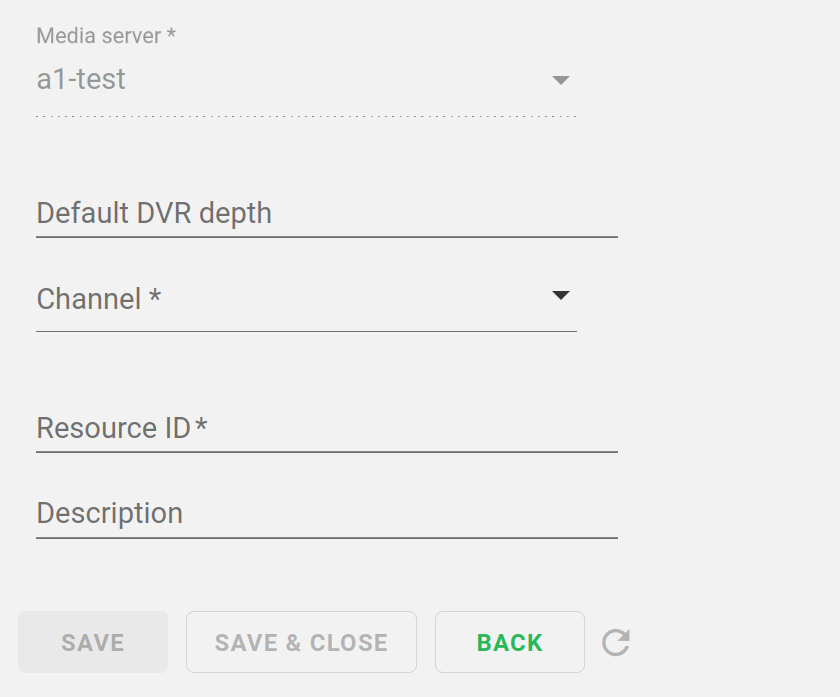Select the Resource ID placeholder text
Image resolution: width=840 pixels, height=697 pixels.
click(122, 429)
